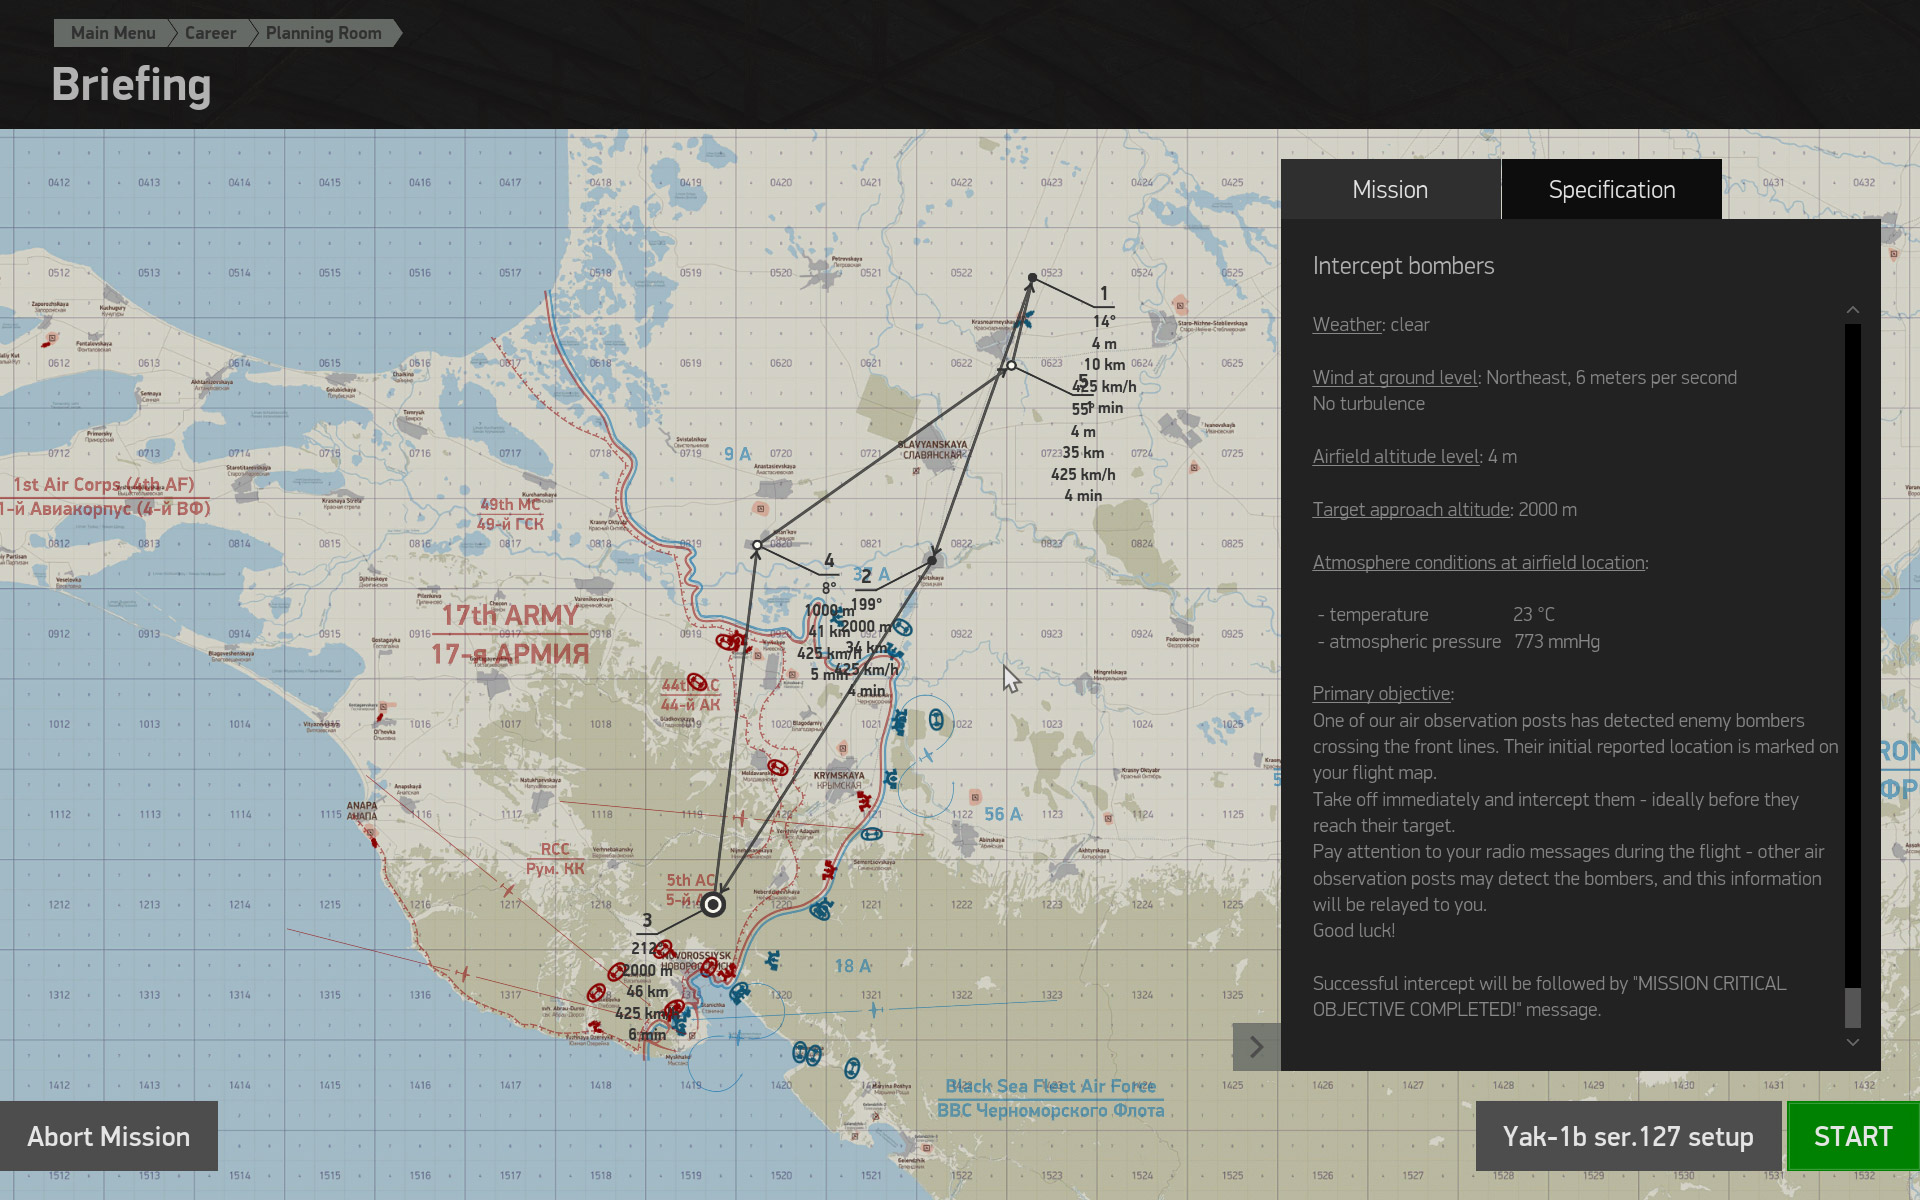Viewport: 1920px width, 1200px height.
Task: Collapse the briefing panel with the side arrow
Action: click(1256, 1047)
